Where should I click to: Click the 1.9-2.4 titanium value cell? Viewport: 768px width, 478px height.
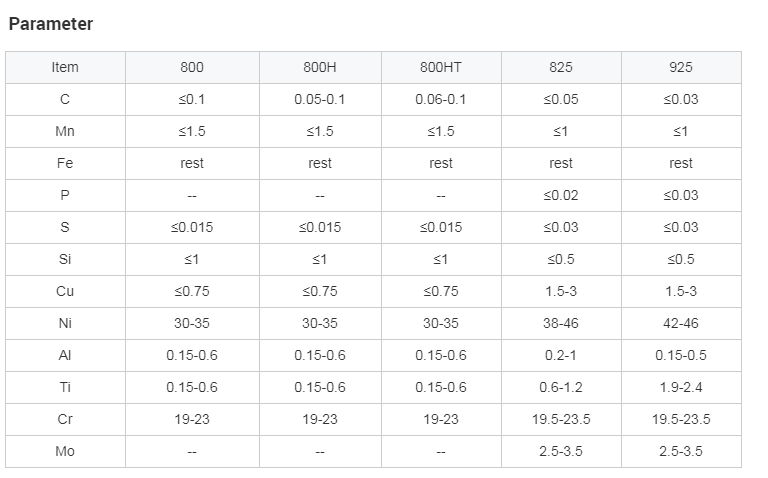coord(681,387)
